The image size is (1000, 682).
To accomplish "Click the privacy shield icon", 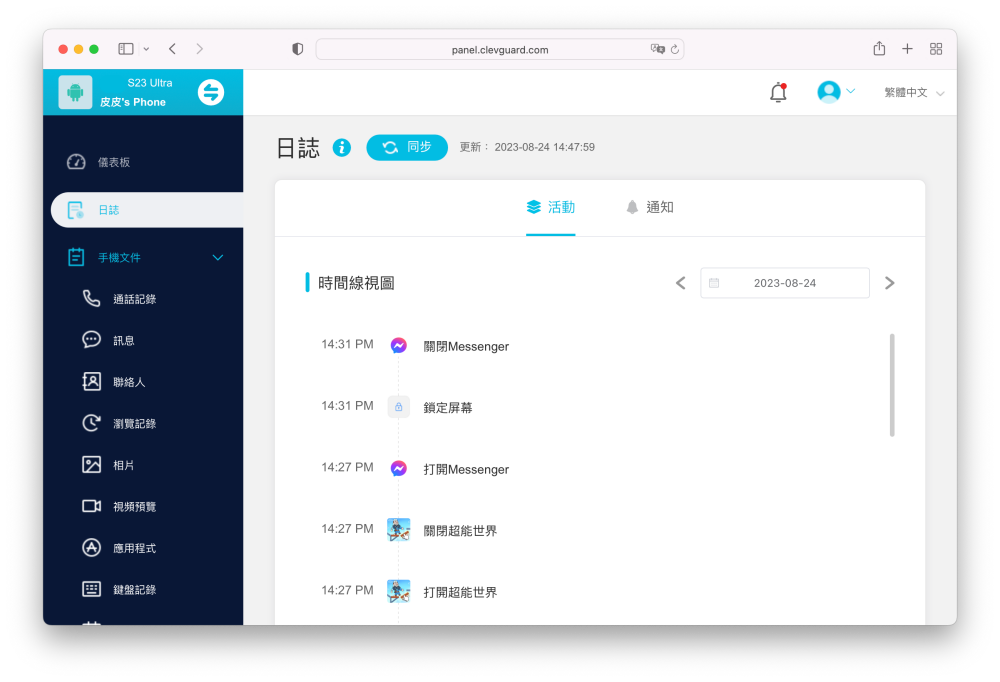I will point(298,49).
